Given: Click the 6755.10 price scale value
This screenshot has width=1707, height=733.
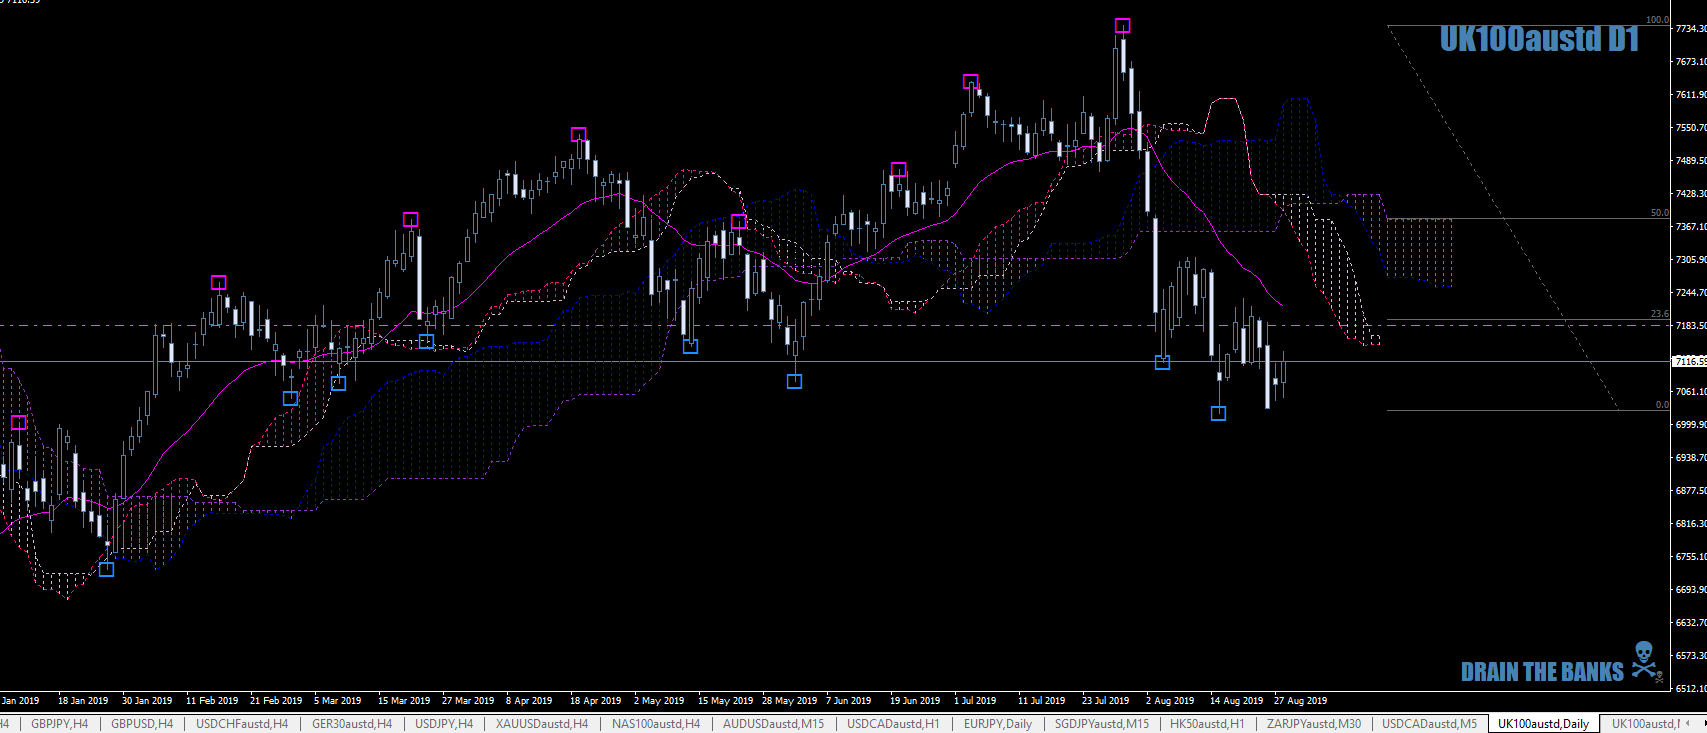Looking at the screenshot, I should pyautogui.click(x=1691, y=557).
